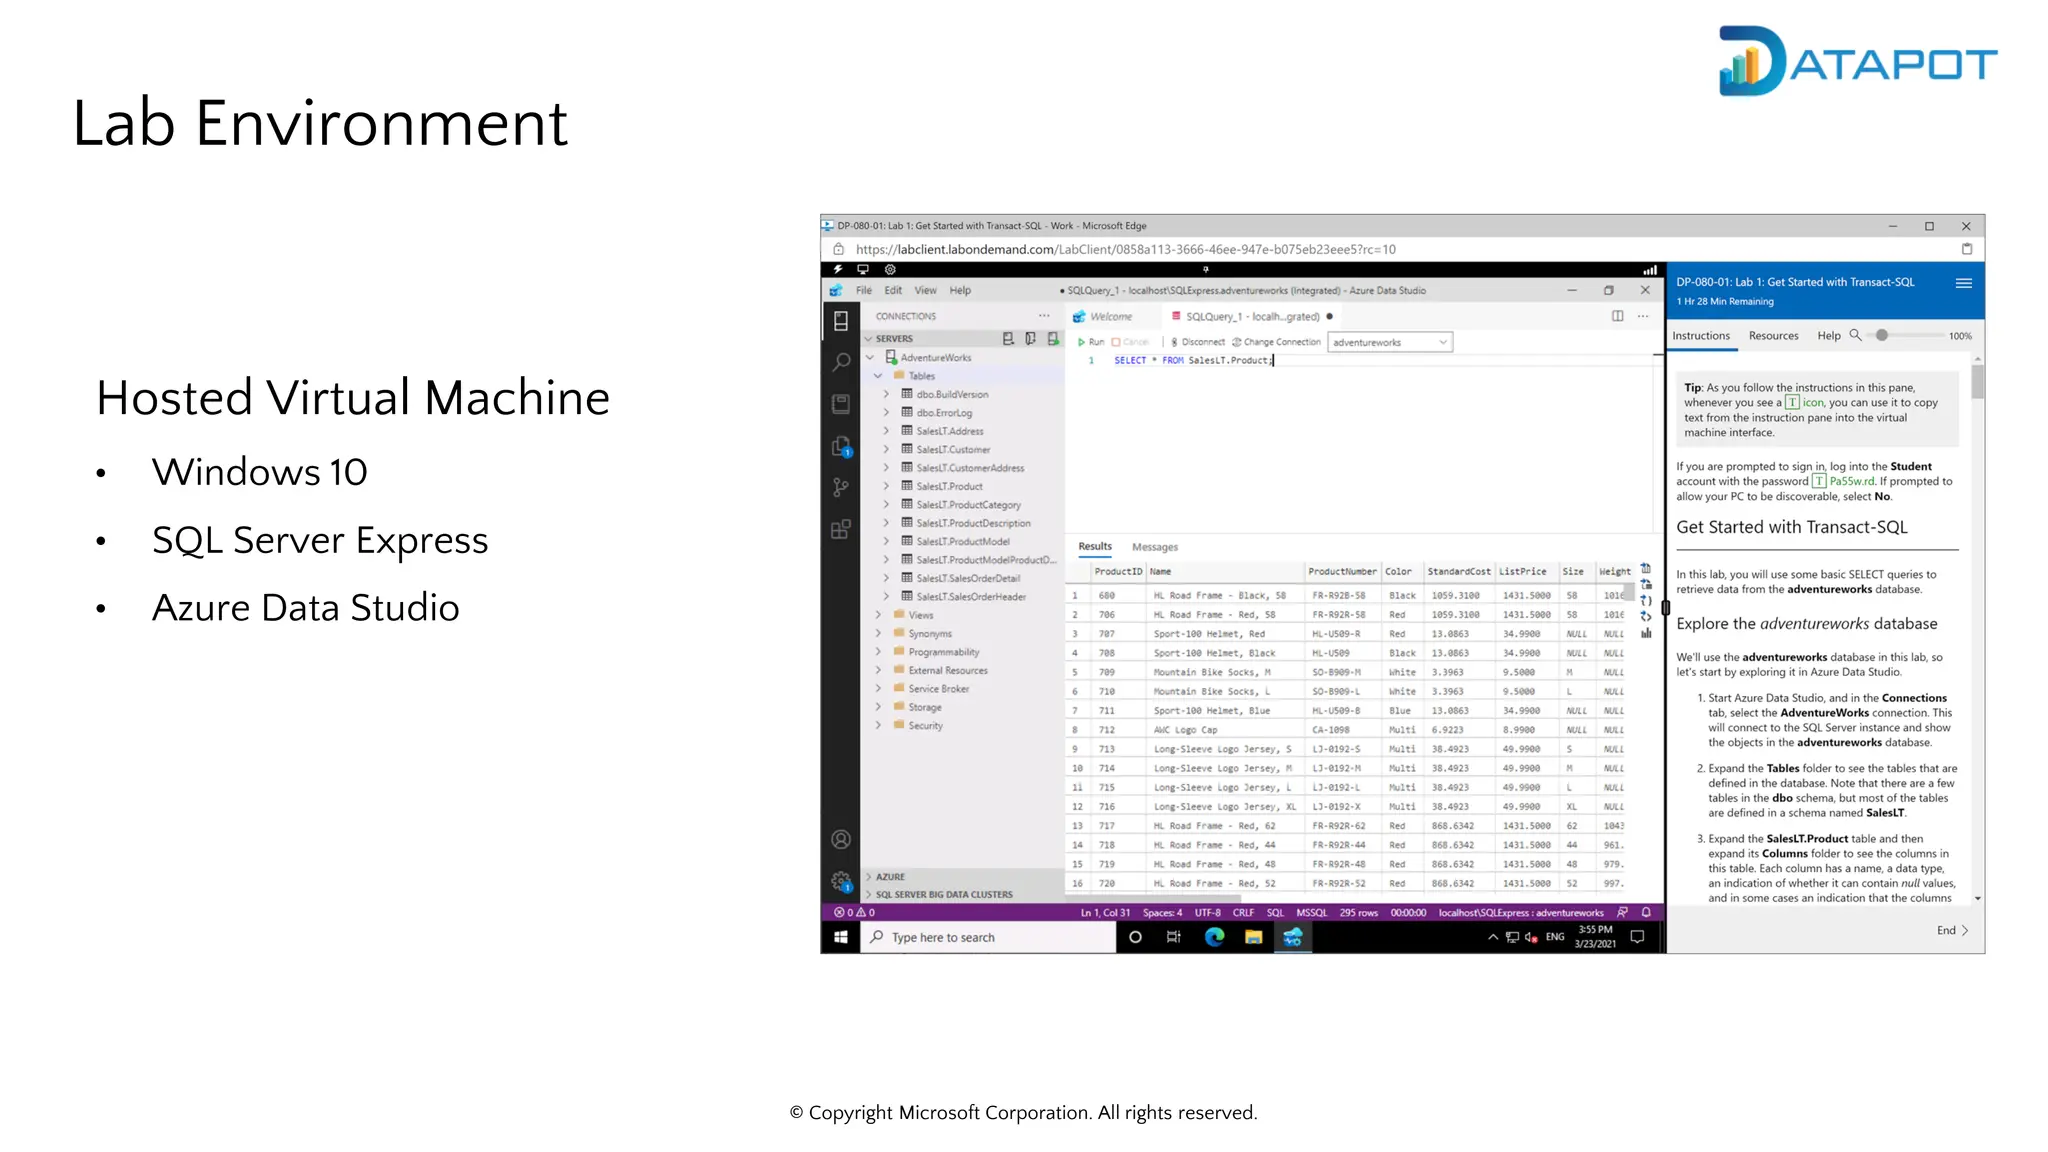
Task: Open the editor More Actions ellipsis
Action: [1643, 316]
